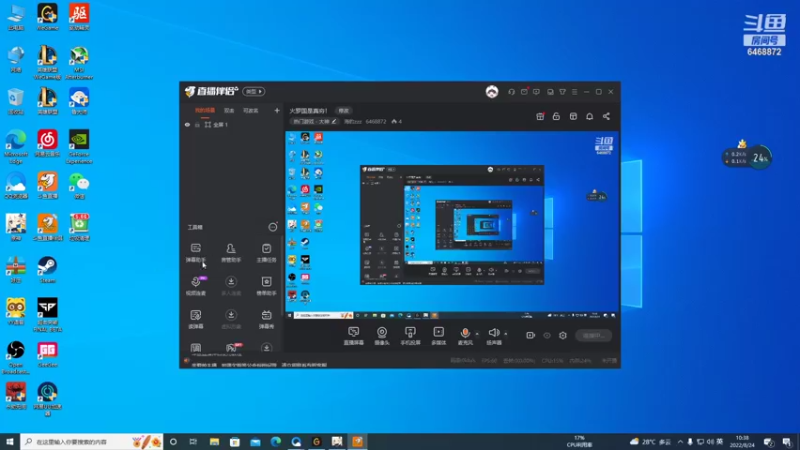Image resolution: width=800 pixels, height=450 pixels.
Task: Open the mail message icon in title bar
Action: point(524,92)
